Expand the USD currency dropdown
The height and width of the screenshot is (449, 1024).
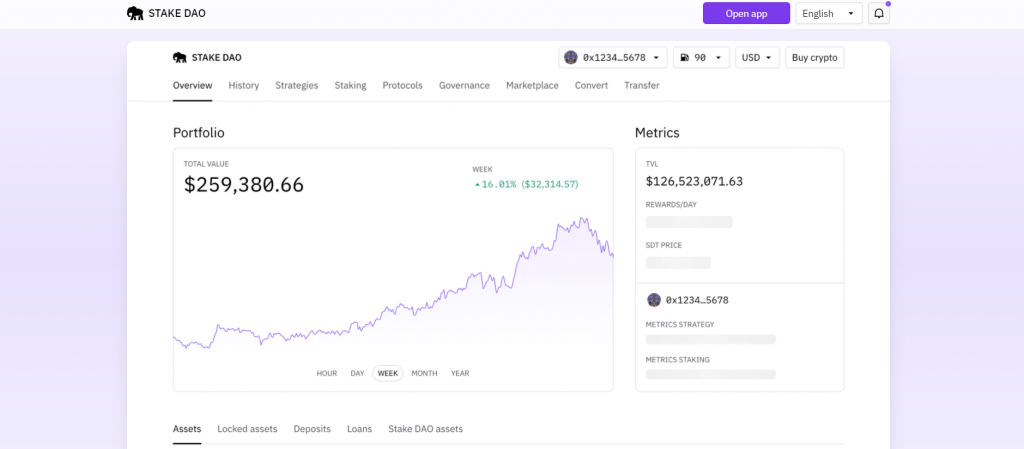758,57
